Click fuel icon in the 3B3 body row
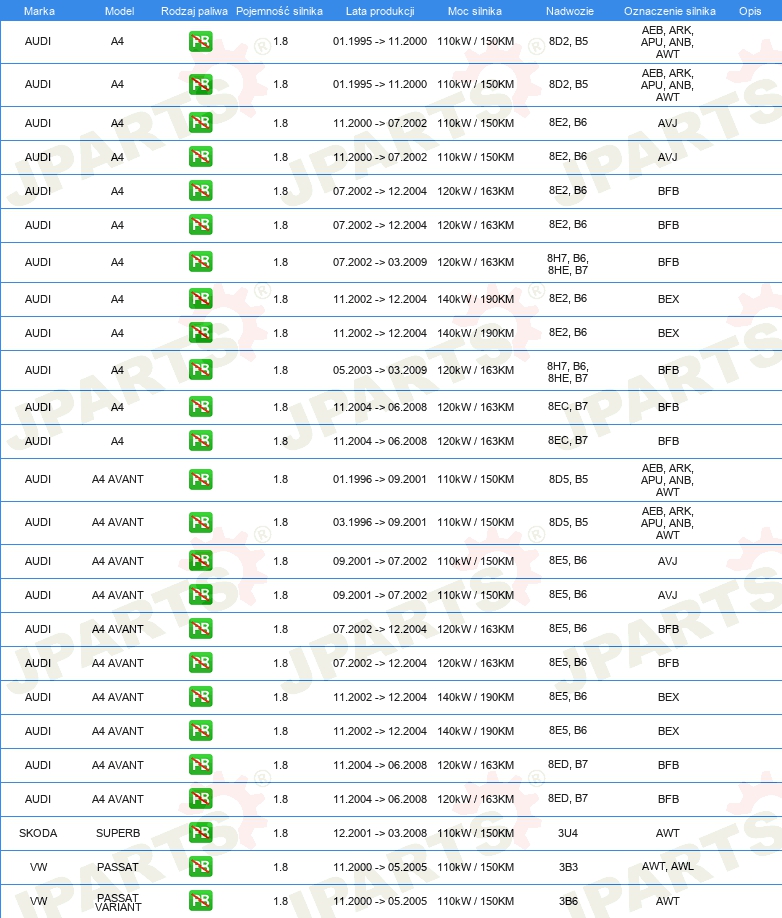This screenshot has height=918, width=782. click(x=200, y=866)
